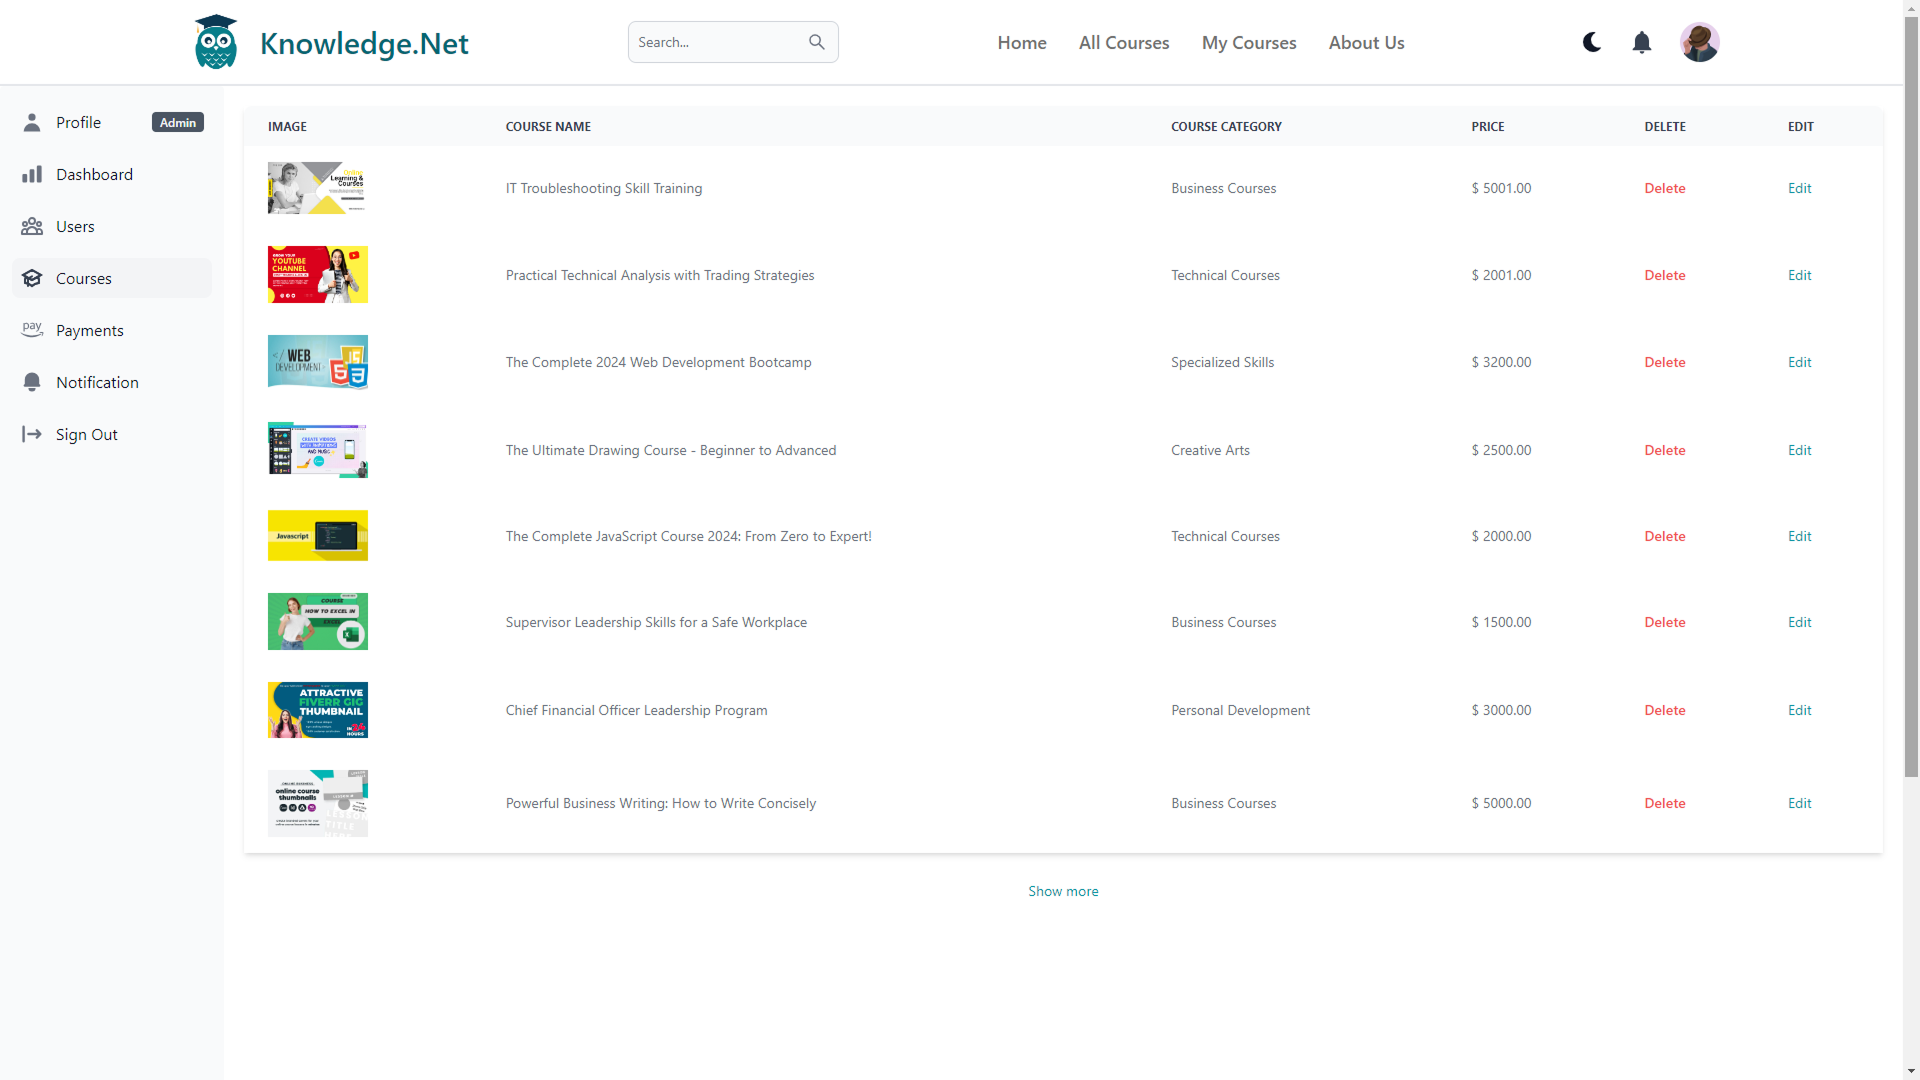Screen dimensions: 1920x1080
Task: Click the Notification bell sidebar icon
Action: (x=32, y=382)
